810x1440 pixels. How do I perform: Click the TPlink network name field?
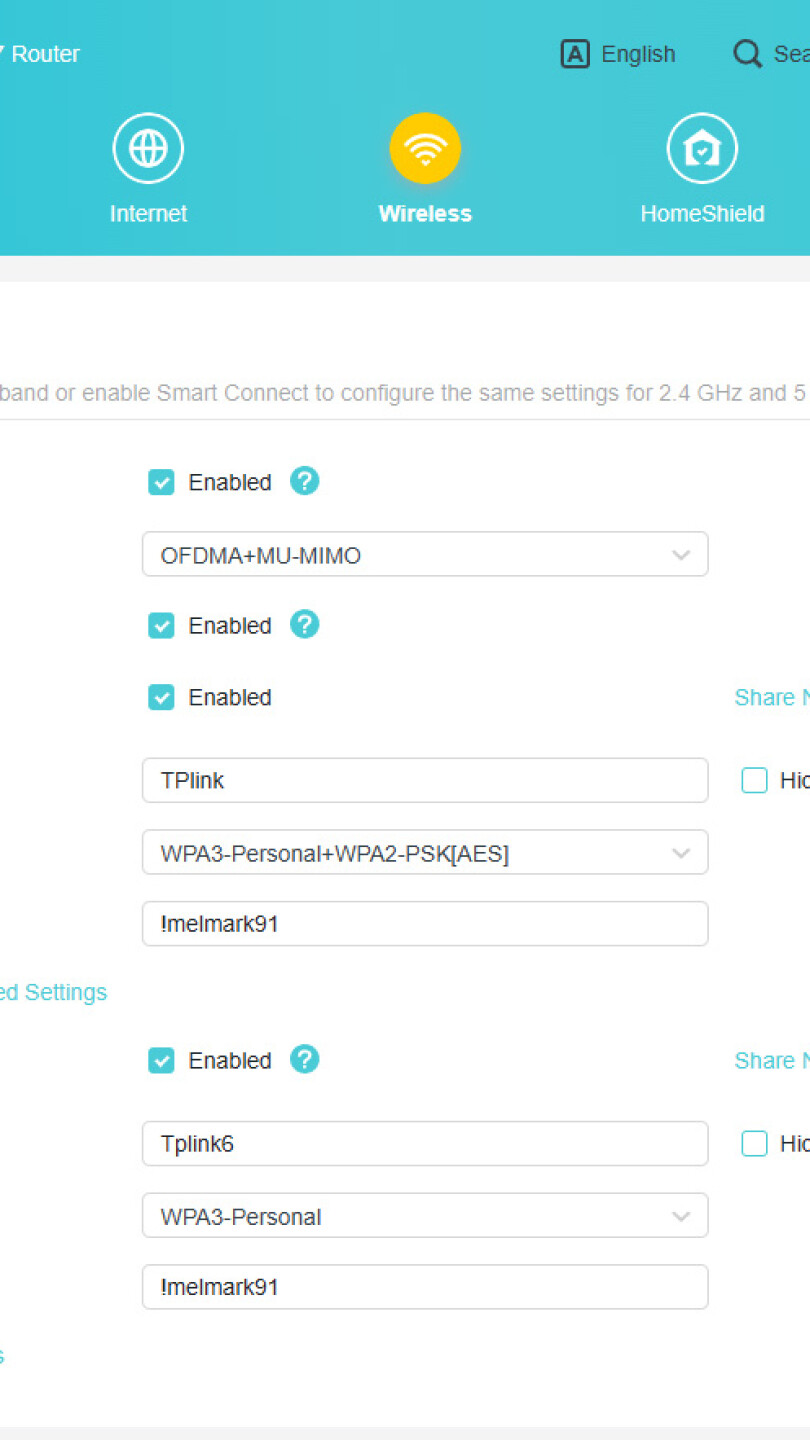point(425,780)
